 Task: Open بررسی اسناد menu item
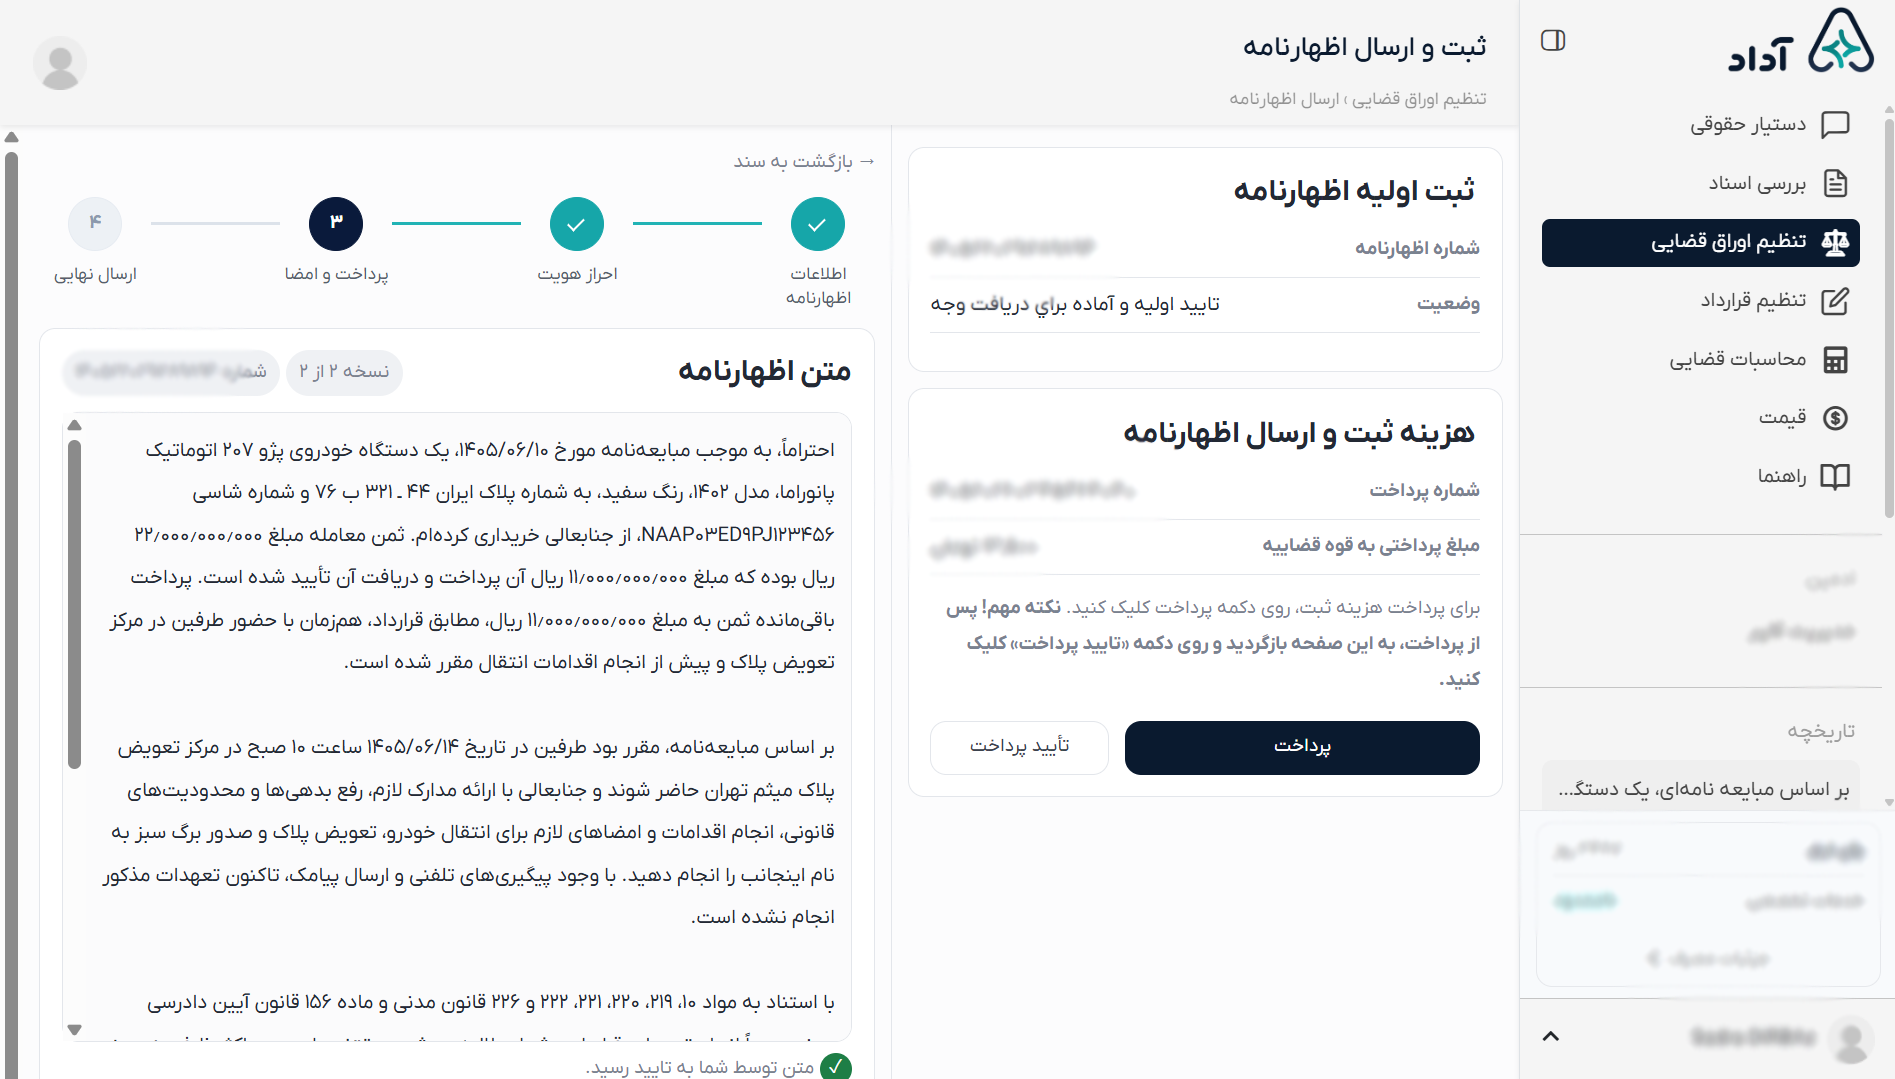coord(1701,183)
